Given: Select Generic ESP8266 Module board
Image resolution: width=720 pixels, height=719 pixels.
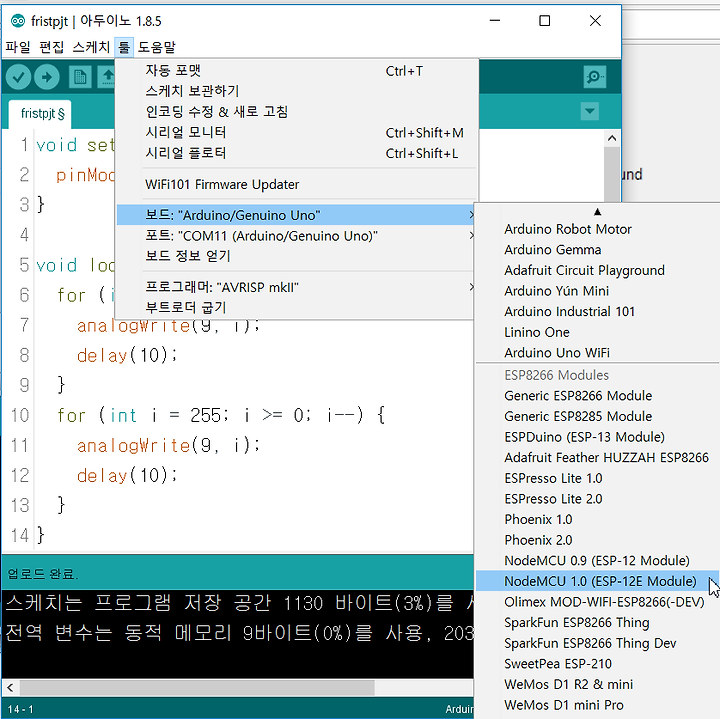Looking at the screenshot, I should pos(598,396).
